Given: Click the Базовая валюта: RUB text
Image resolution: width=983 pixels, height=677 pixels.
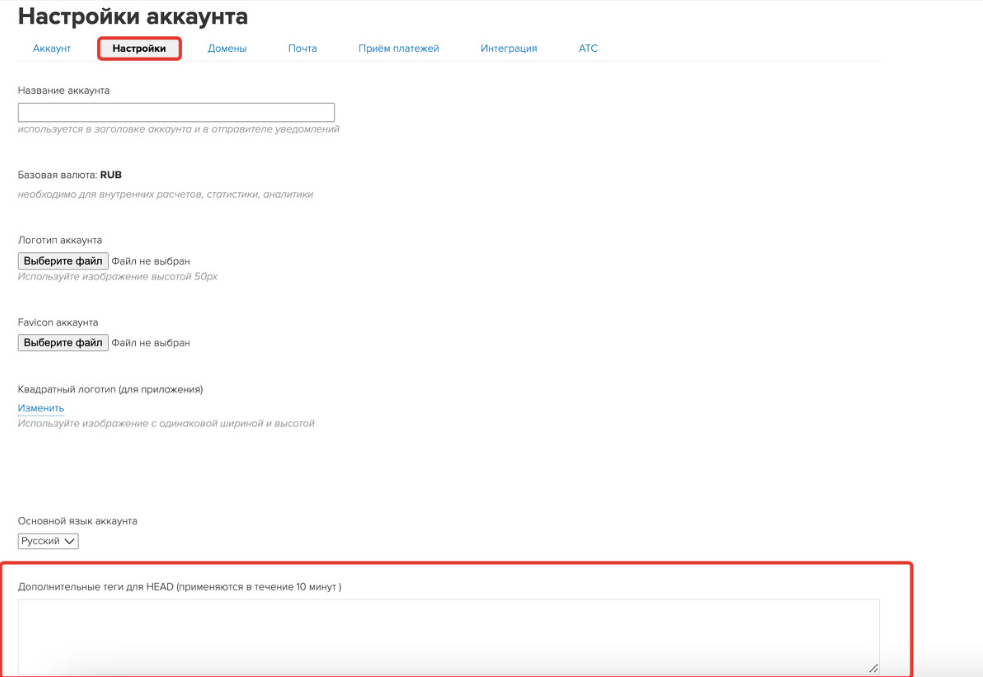Looking at the screenshot, I should pos(70,175).
